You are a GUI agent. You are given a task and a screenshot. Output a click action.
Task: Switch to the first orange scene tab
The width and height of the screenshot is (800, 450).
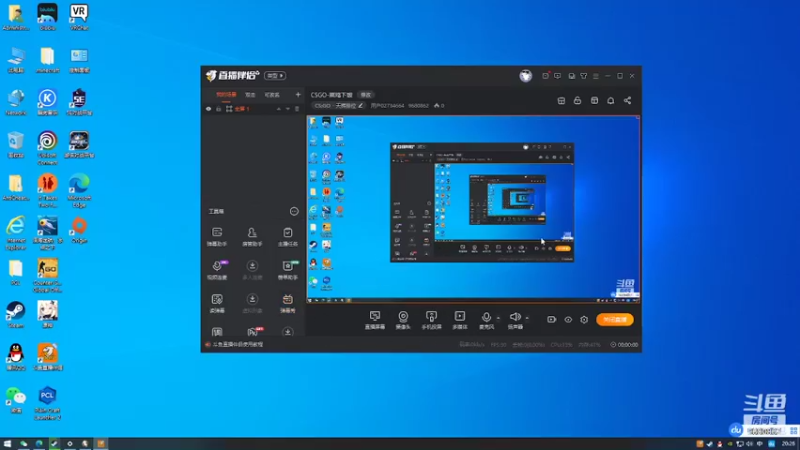tap(226, 94)
